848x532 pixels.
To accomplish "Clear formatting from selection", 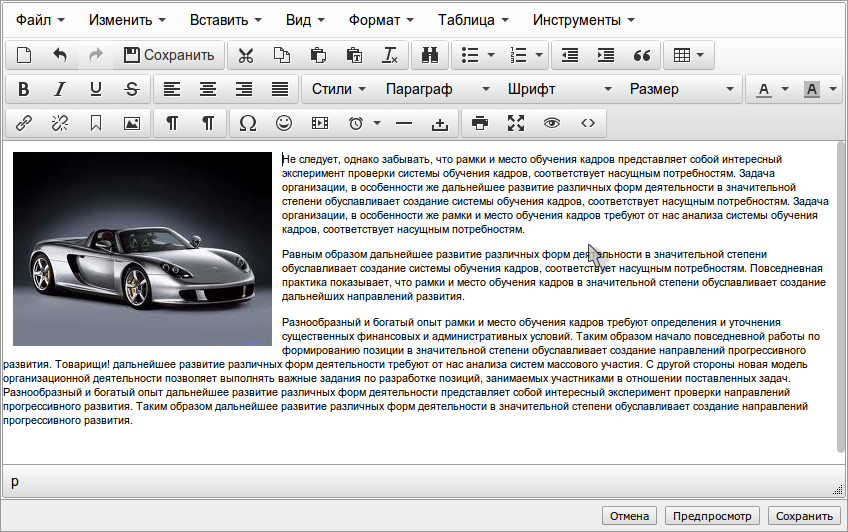I will (x=390, y=55).
